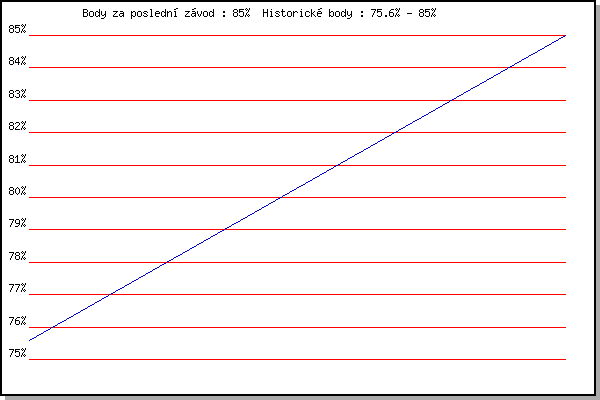600x400 pixels.
Task: Select the 81% y-axis label
Action: [x=17, y=159]
